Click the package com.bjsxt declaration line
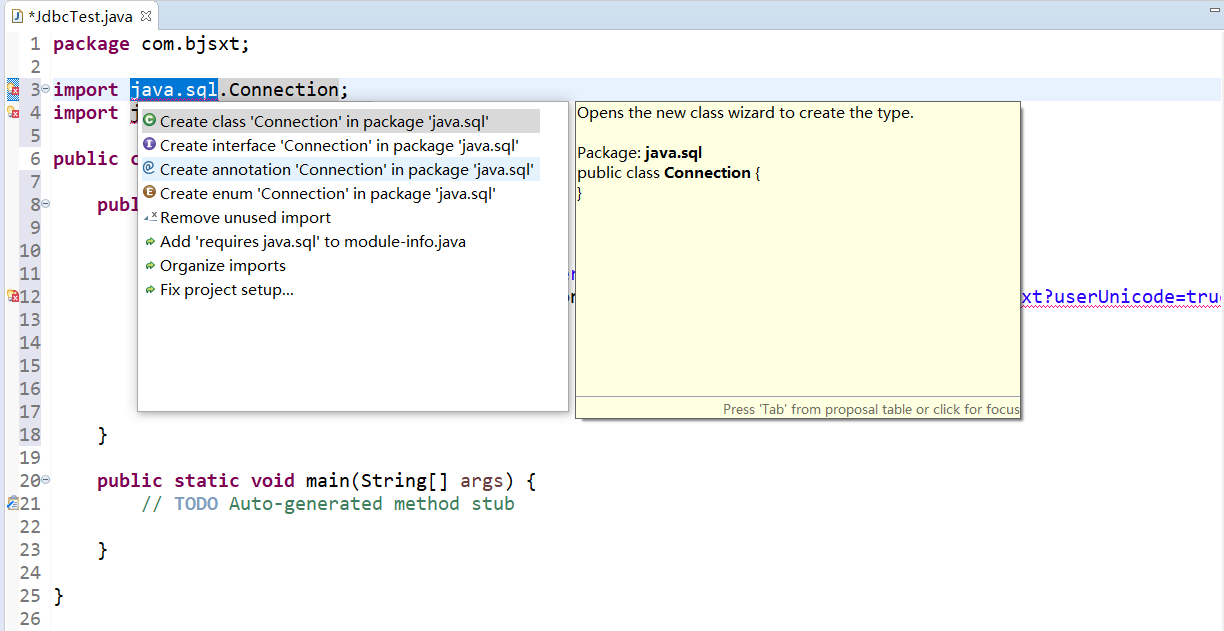The image size is (1224, 631). click(x=151, y=44)
